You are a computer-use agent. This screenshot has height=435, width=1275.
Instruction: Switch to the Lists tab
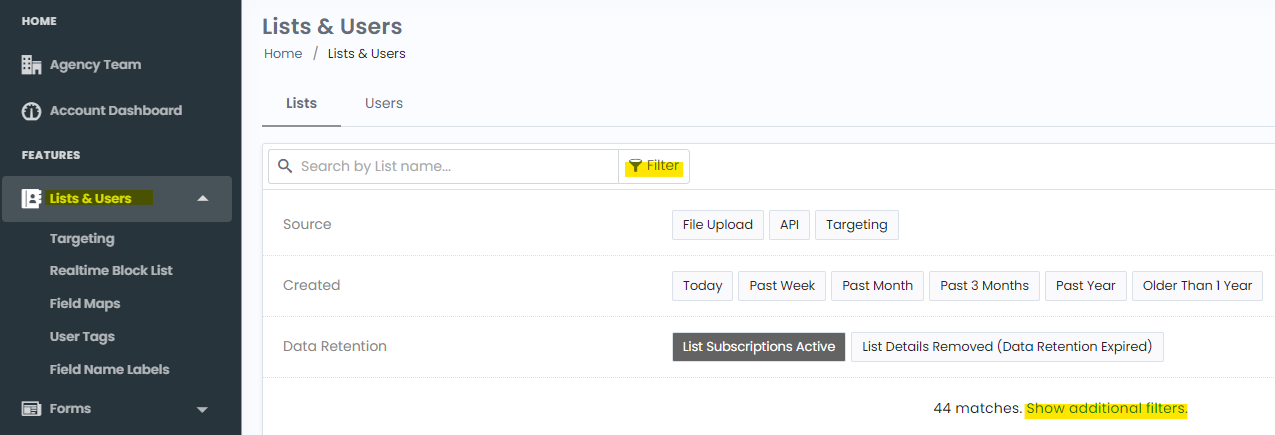tap(301, 103)
